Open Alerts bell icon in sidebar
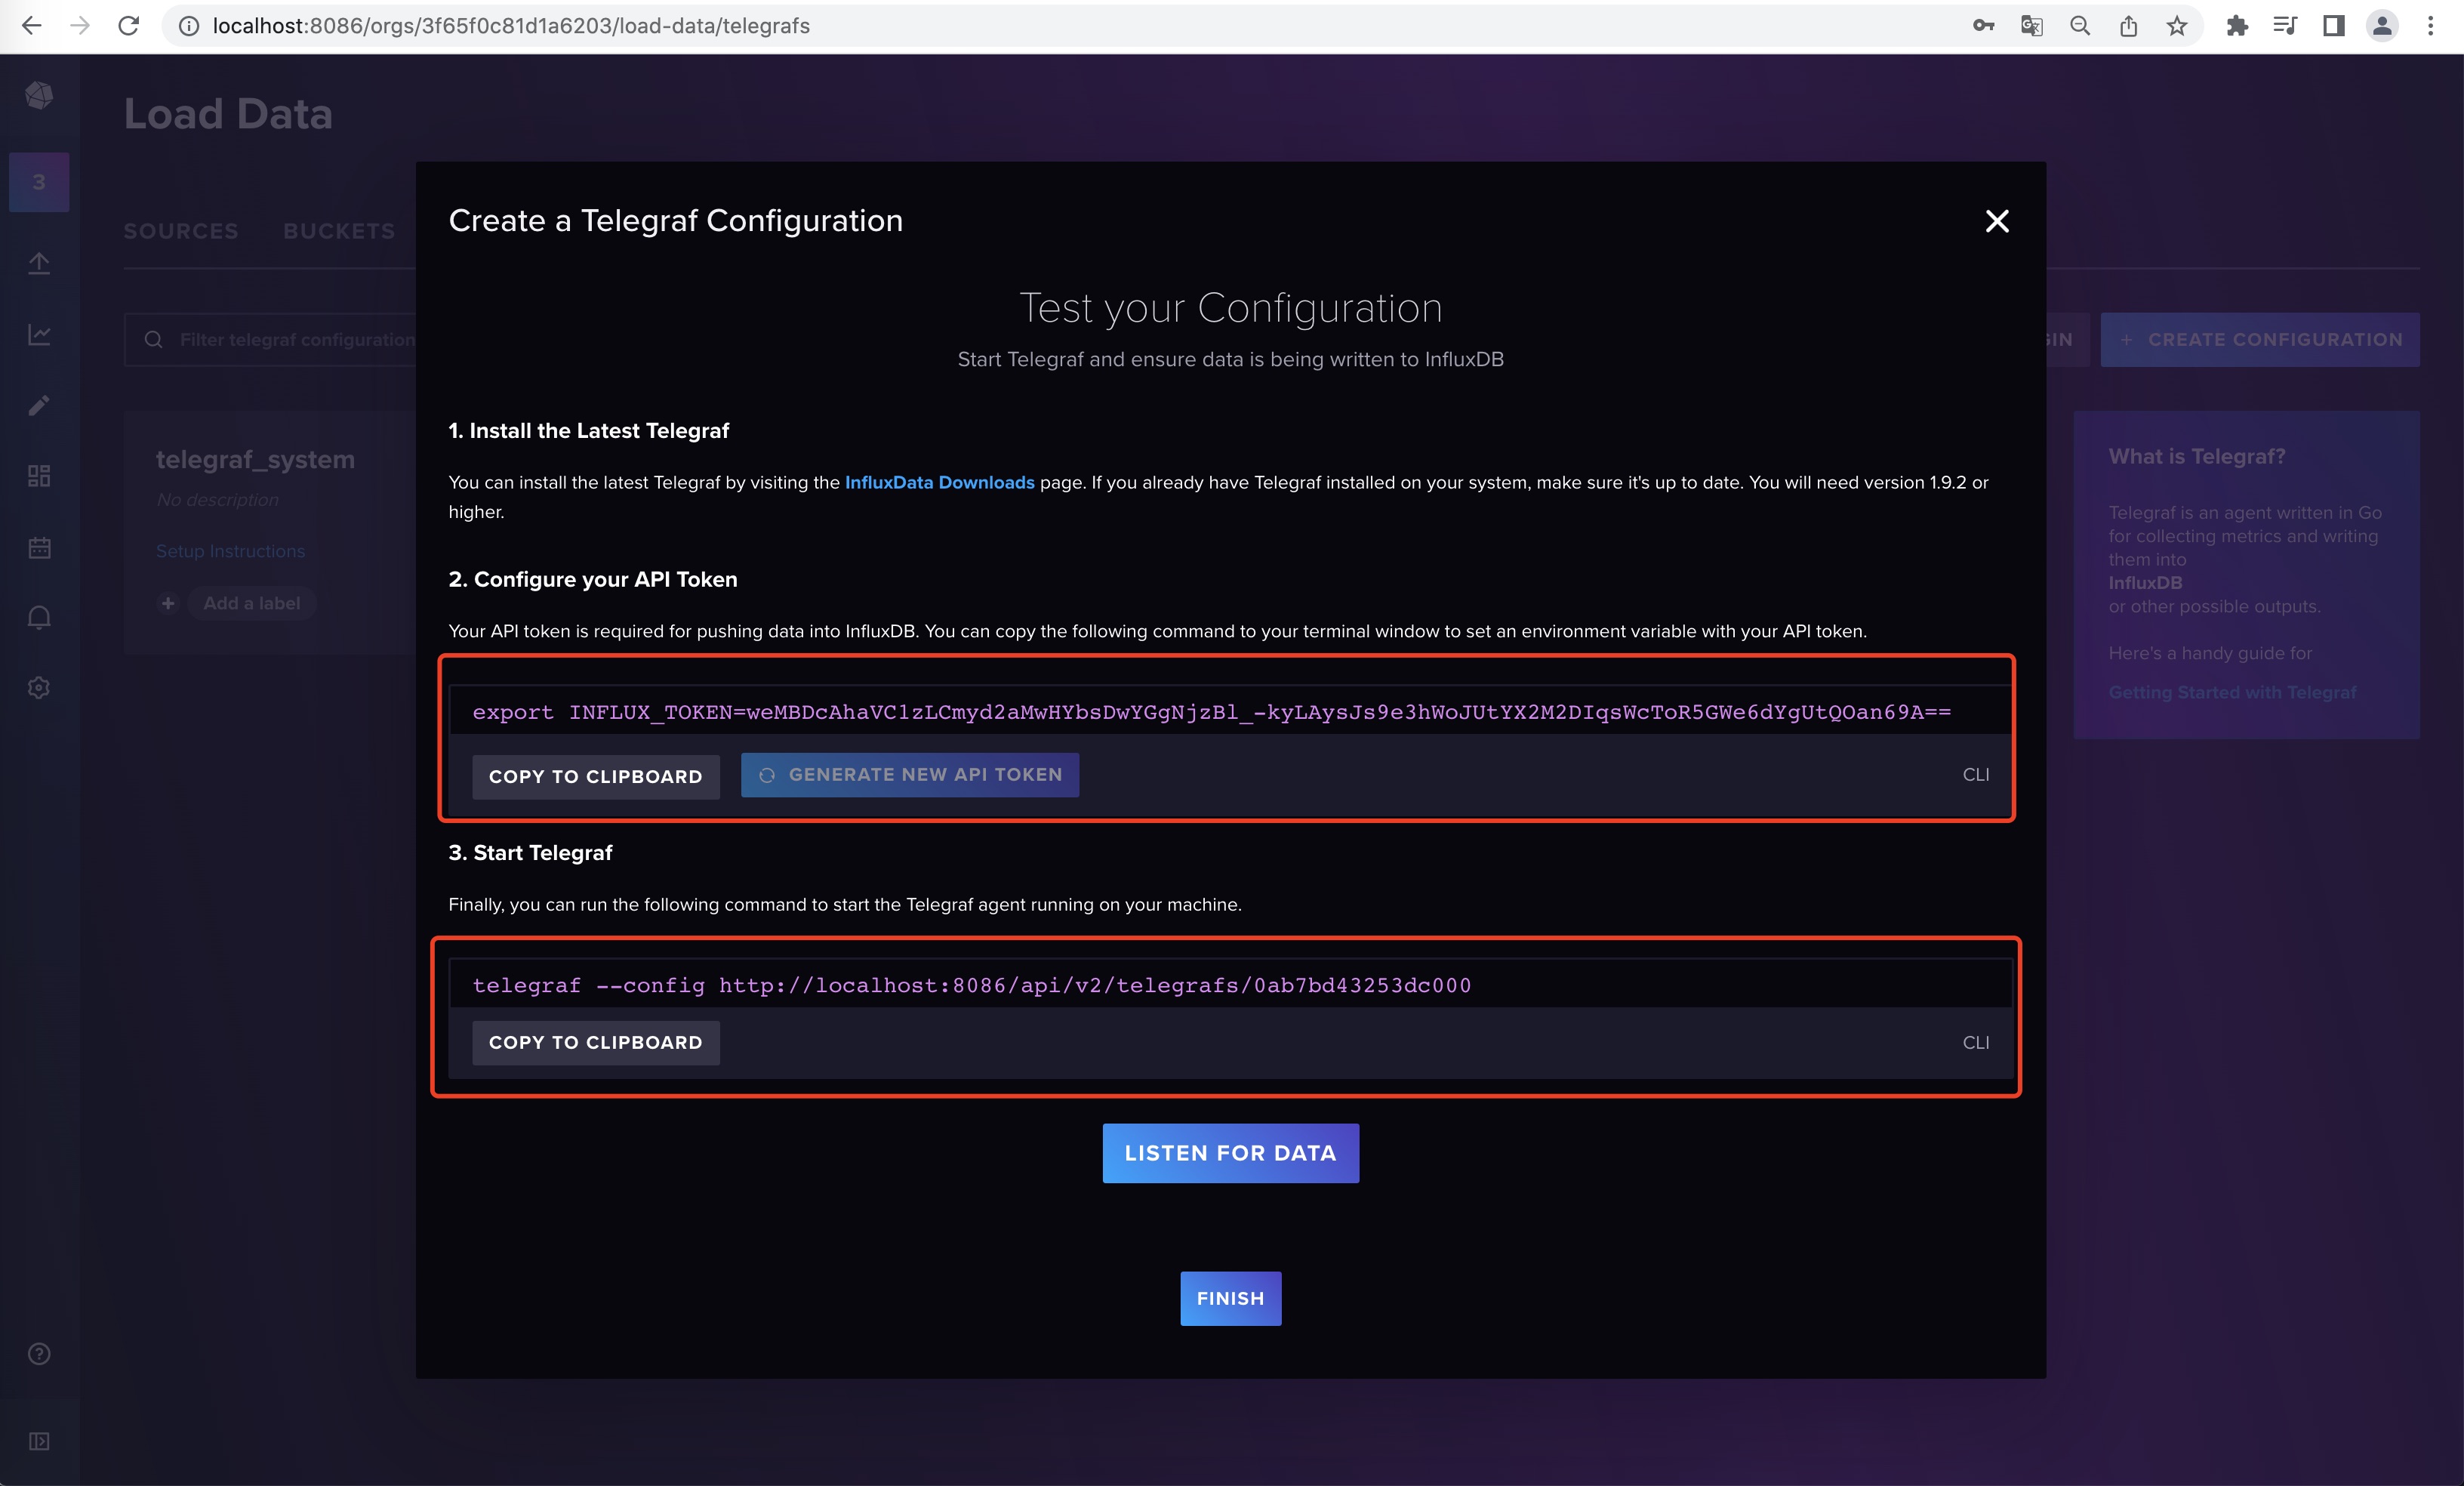Screen dimensions: 2464x1486 [39, 617]
